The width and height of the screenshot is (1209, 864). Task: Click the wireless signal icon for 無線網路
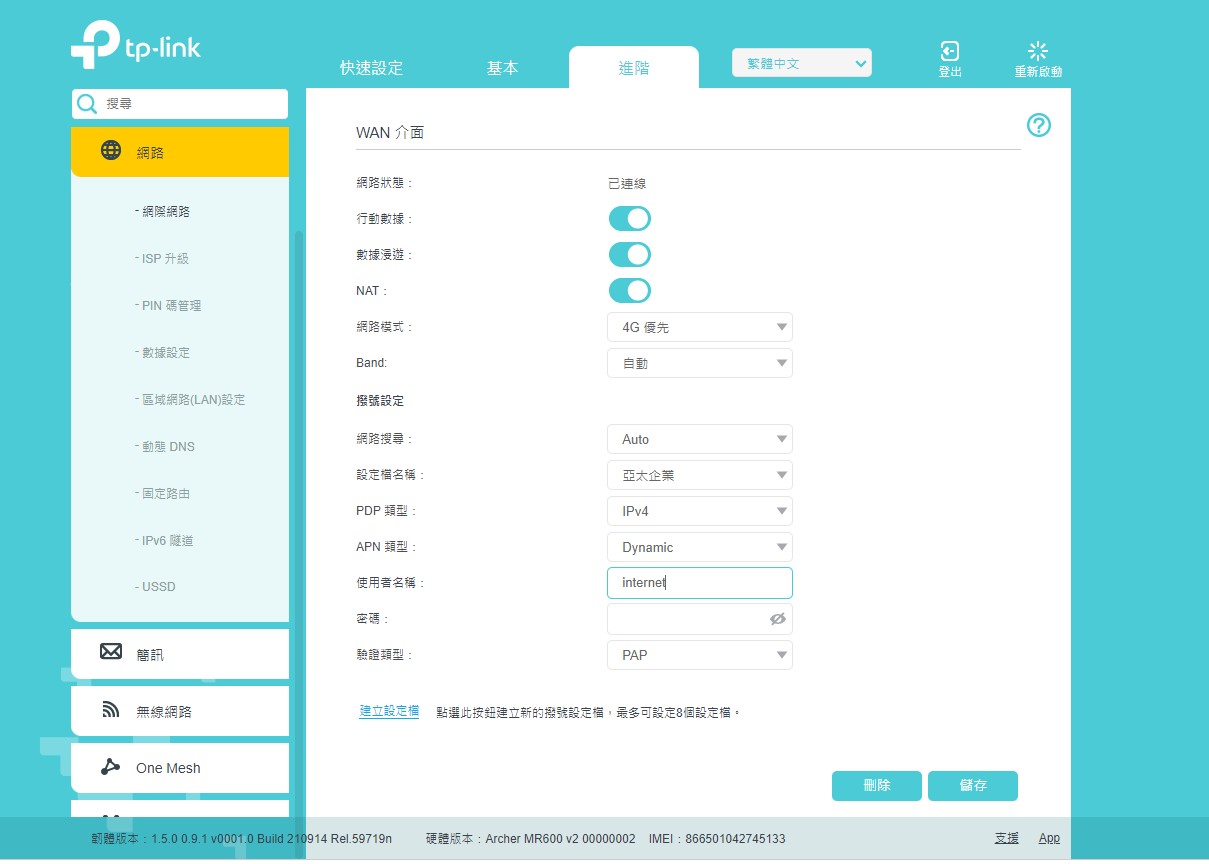[111, 710]
